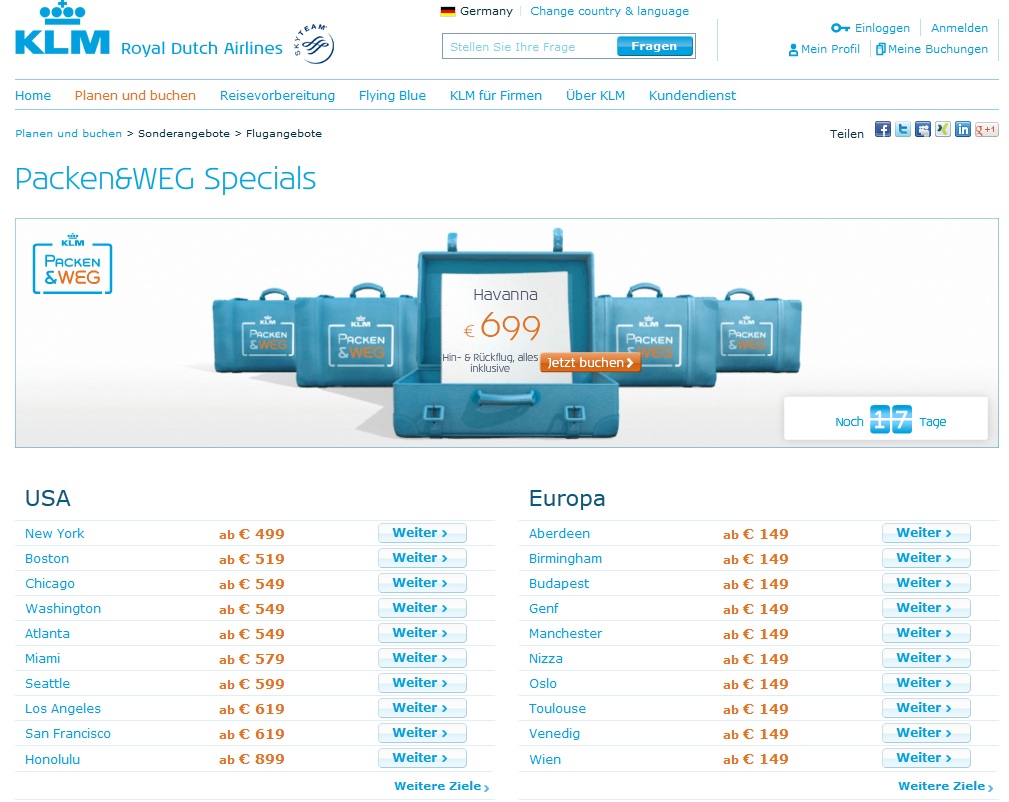
Task: Open Kundendienst menu
Action: [x=692, y=95]
